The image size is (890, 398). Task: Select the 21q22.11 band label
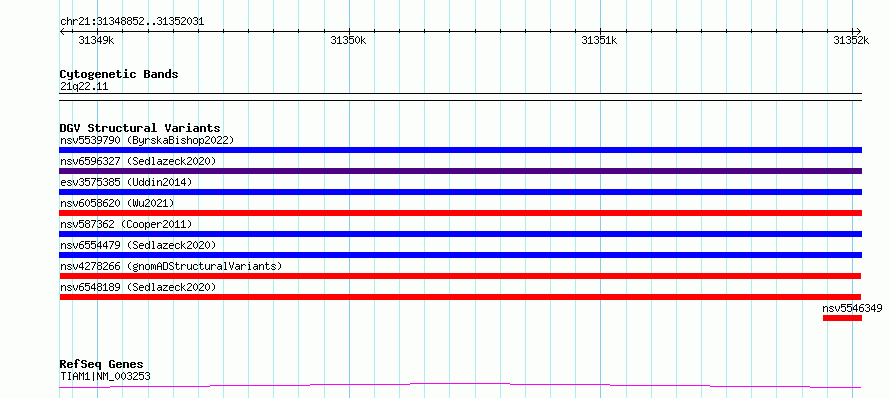(84, 86)
